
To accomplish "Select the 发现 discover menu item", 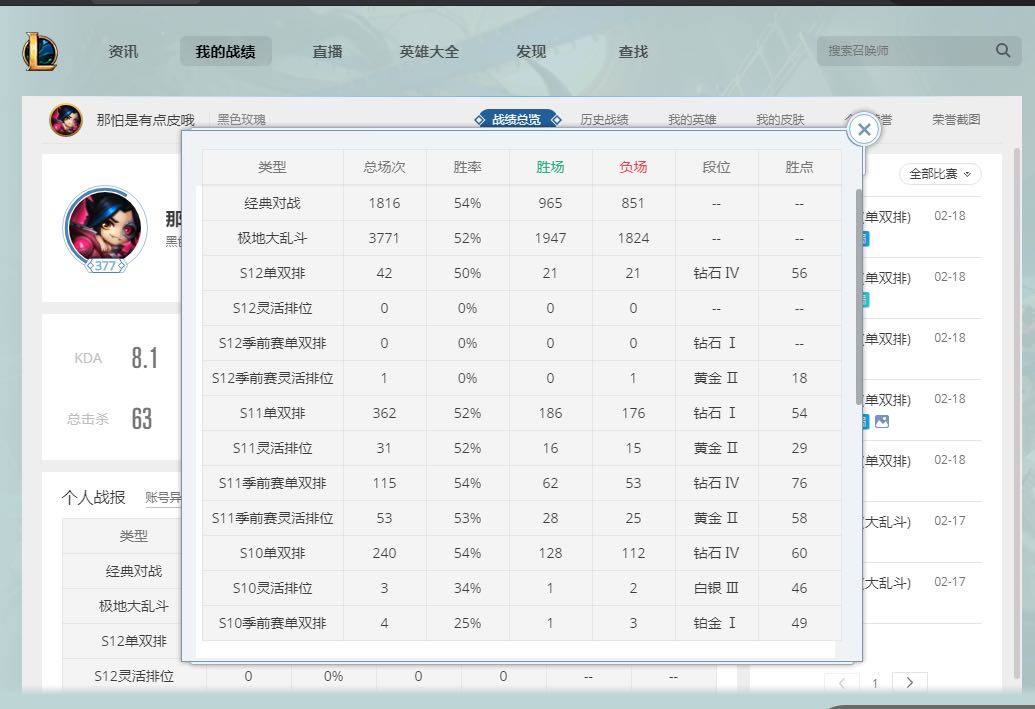I will [531, 51].
